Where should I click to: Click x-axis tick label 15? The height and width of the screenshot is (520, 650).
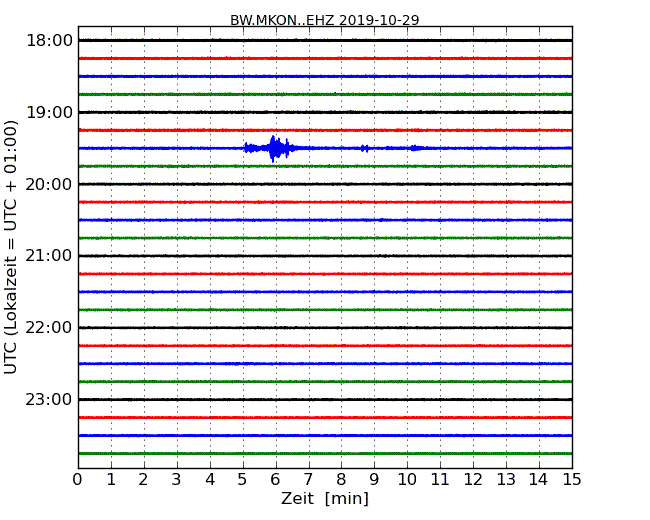tap(572, 479)
